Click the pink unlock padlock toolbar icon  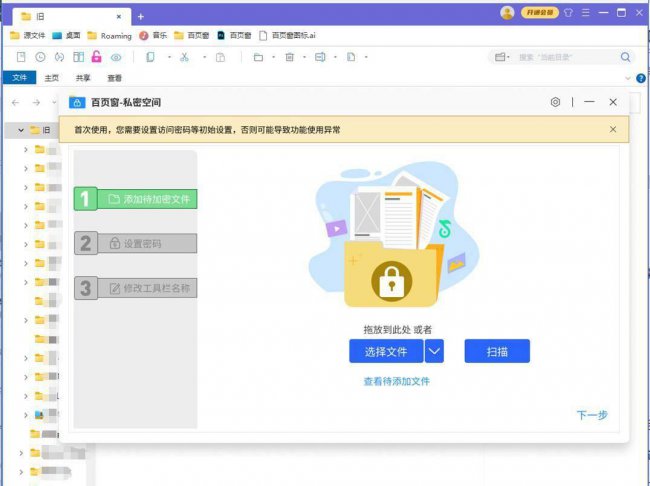[96, 57]
